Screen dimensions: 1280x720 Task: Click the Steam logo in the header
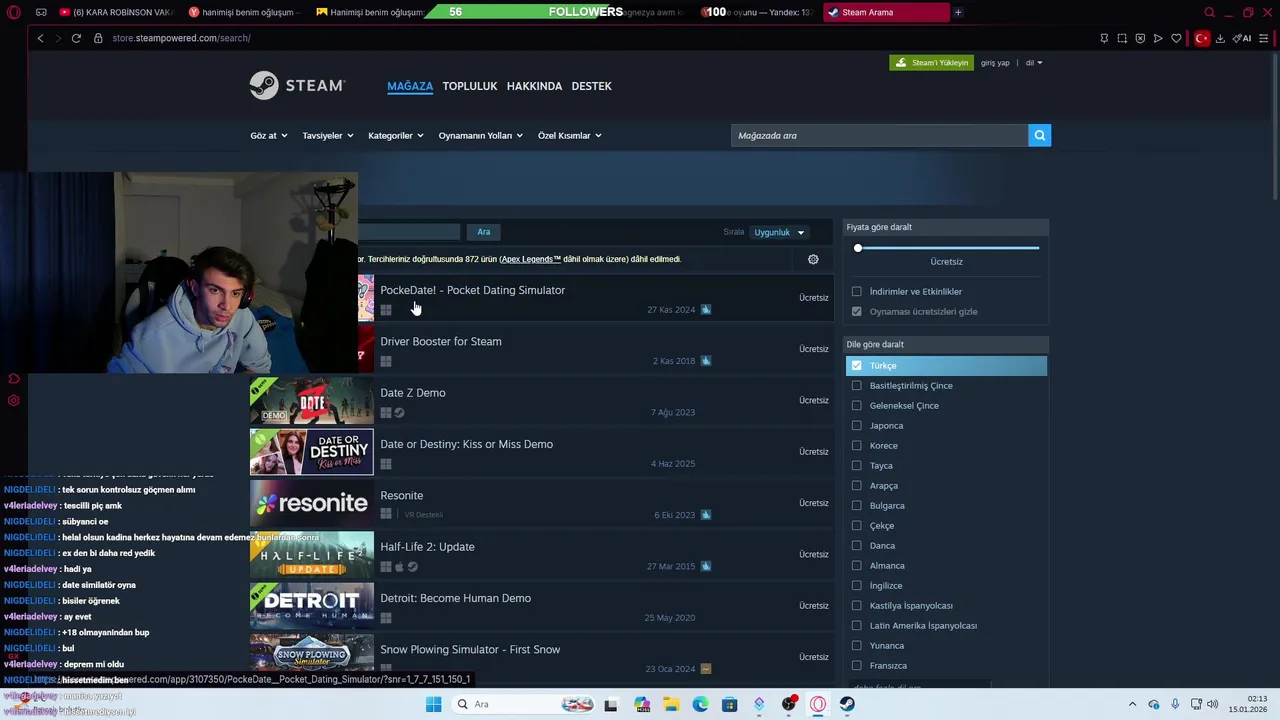[297, 86]
